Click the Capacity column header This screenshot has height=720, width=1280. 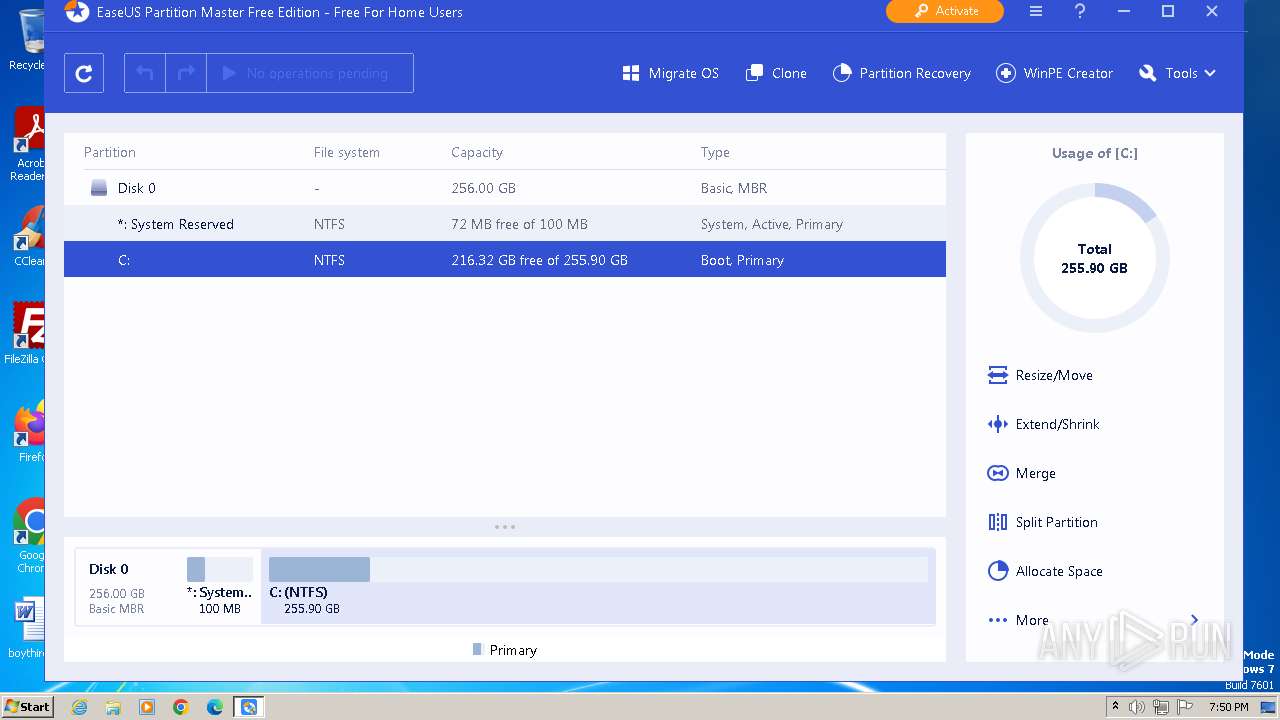pyautogui.click(x=477, y=152)
